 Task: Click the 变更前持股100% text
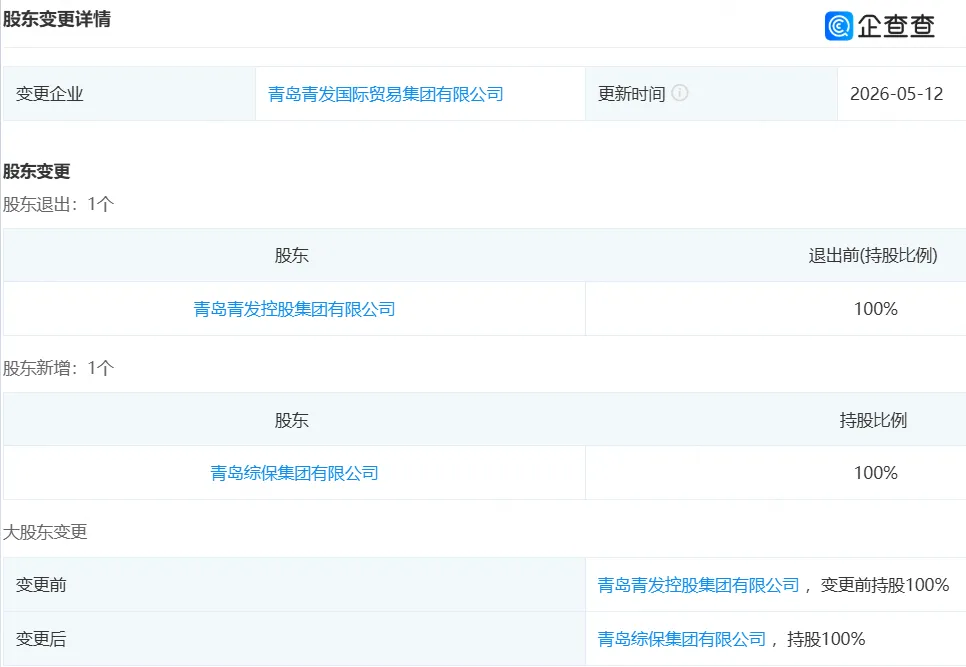[x=885, y=585]
